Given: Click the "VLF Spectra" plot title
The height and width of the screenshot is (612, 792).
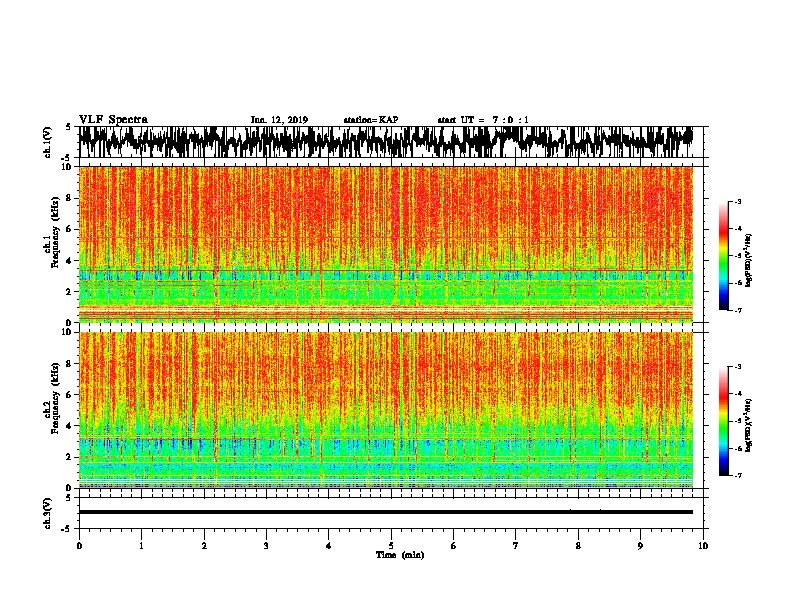Looking at the screenshot, I should (113, 120).
